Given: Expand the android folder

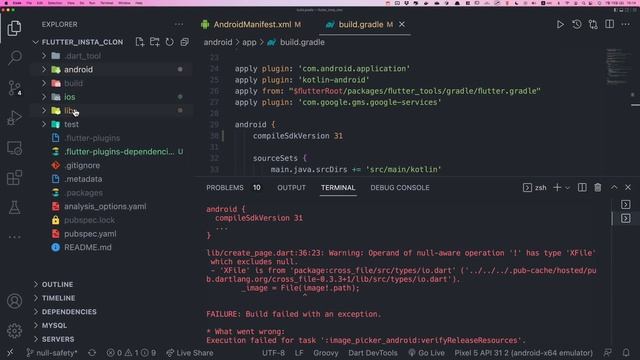Looking at the screenshot, I should point(44,69).
